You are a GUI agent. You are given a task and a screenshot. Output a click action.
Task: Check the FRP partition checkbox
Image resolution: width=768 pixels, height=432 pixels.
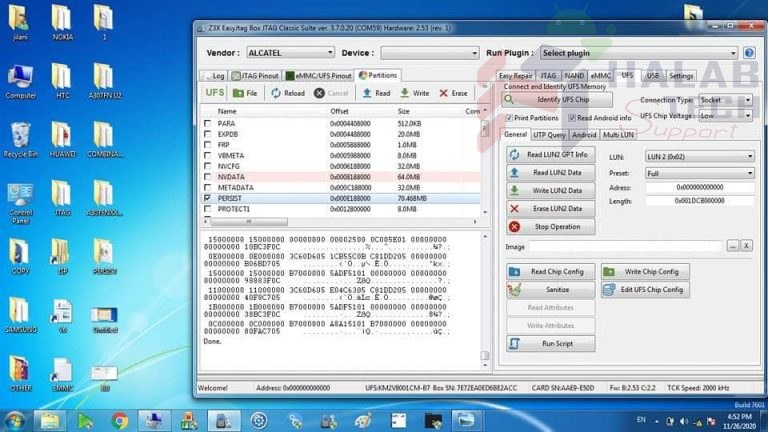[208, 145]
